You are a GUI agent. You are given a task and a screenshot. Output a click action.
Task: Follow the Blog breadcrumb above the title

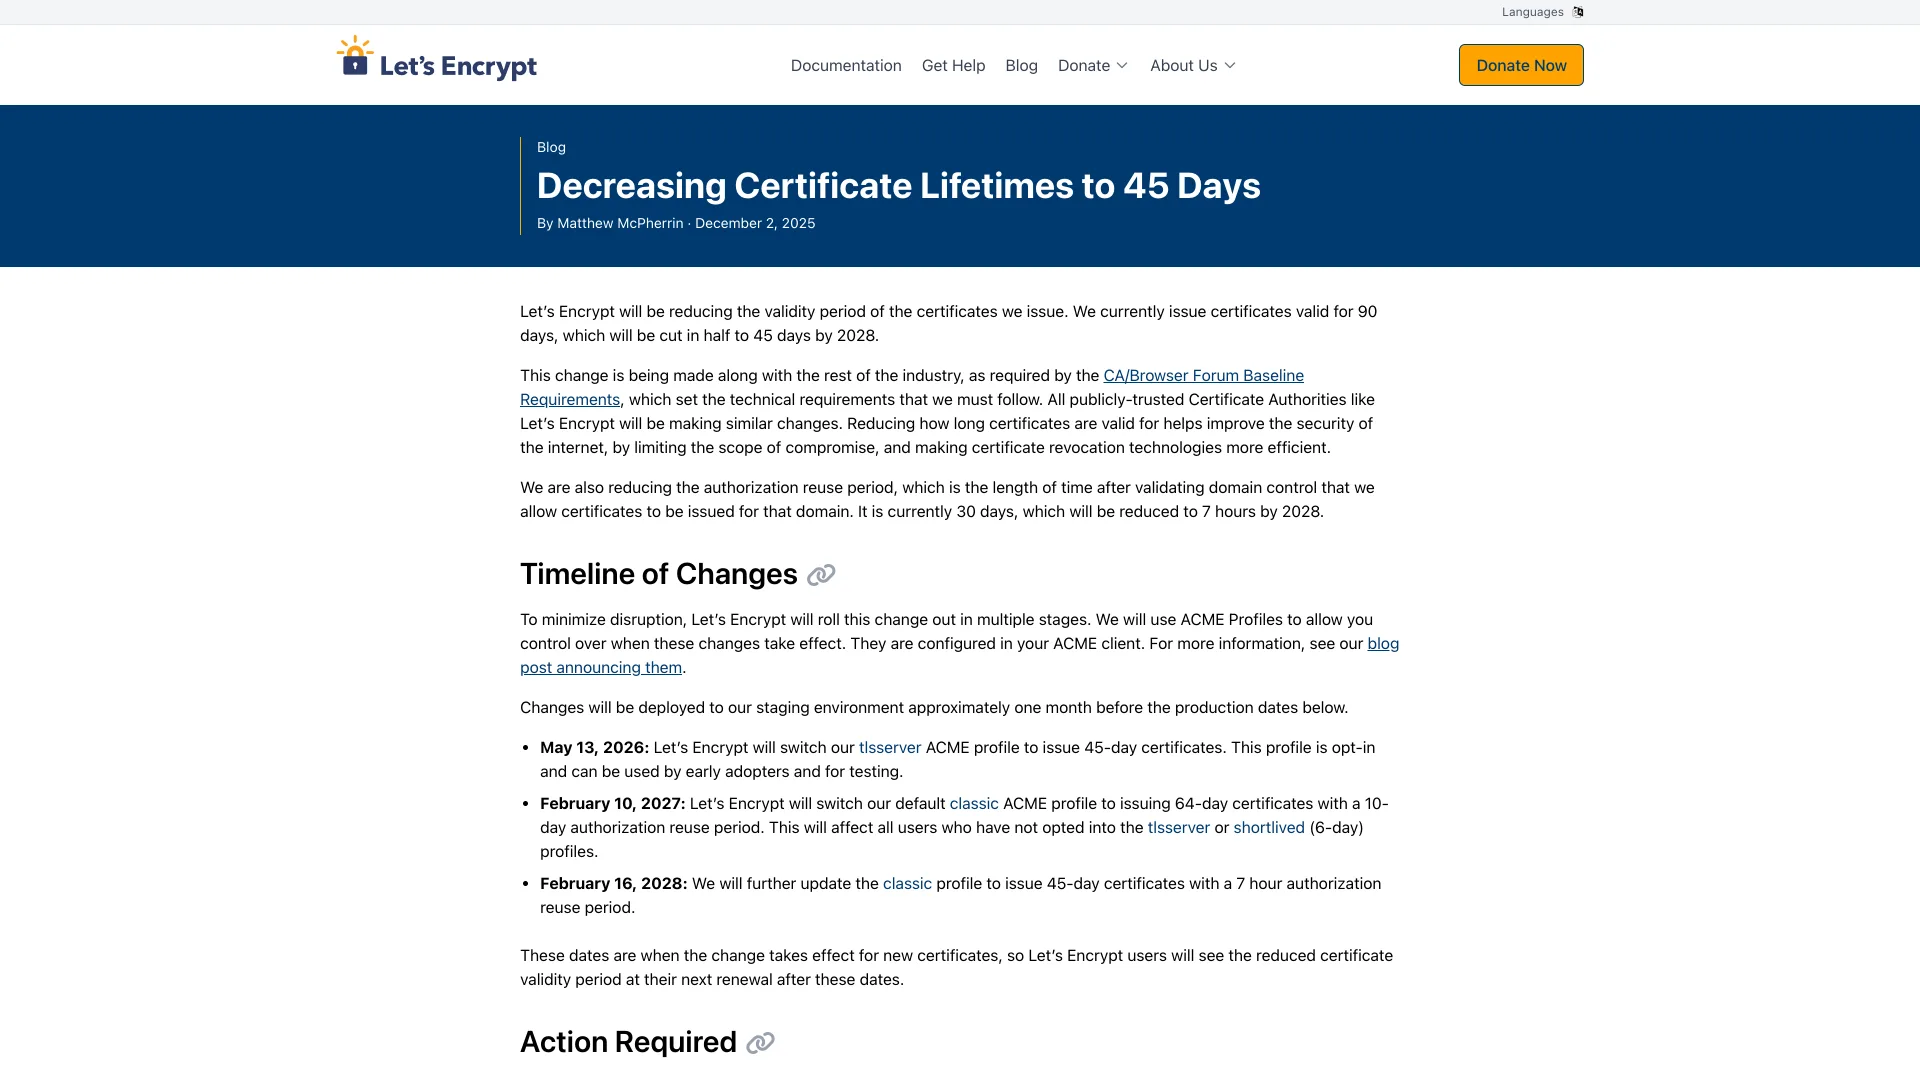551,147
